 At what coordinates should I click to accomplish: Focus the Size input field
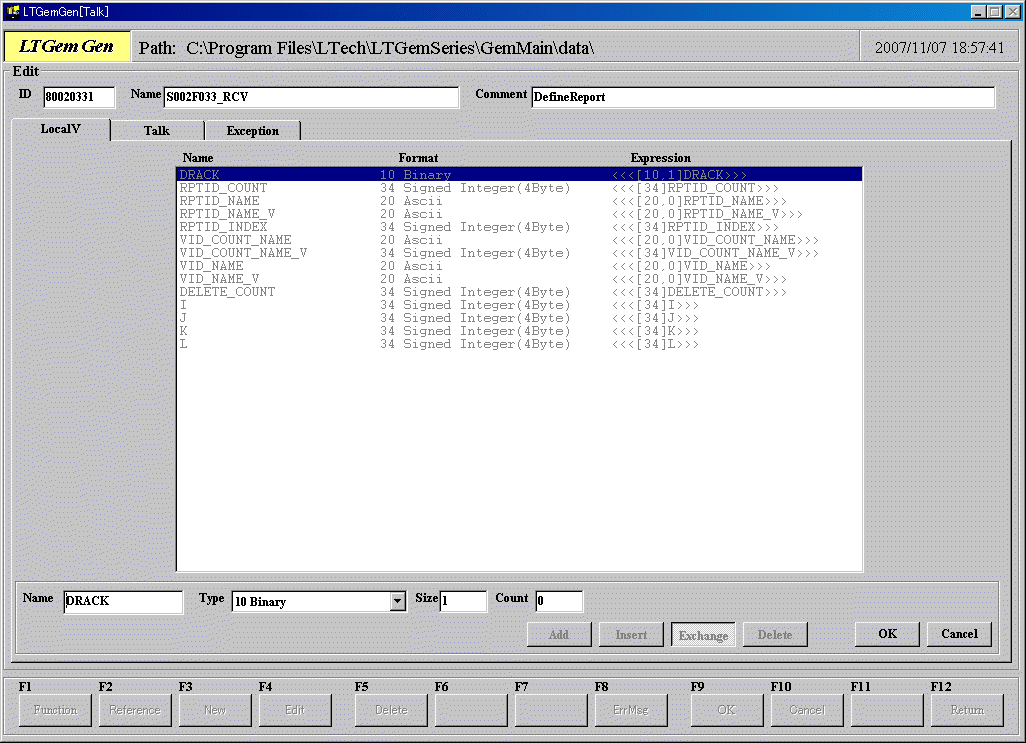463,602
